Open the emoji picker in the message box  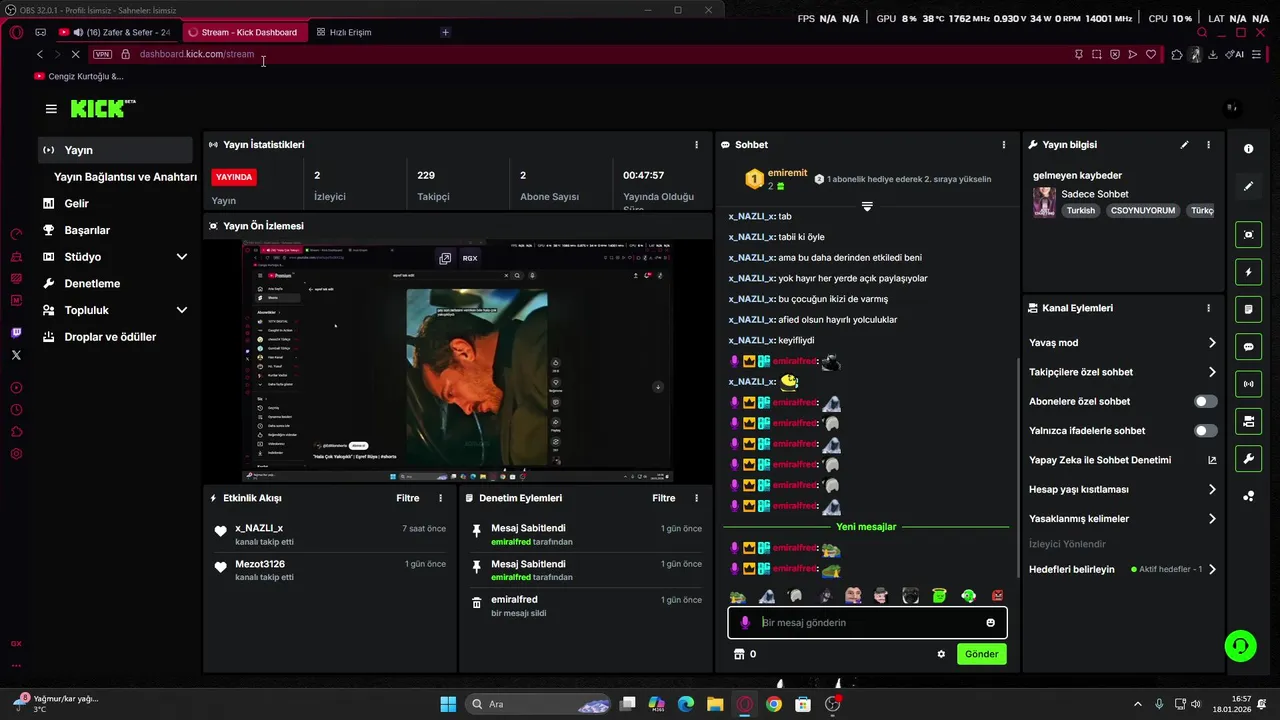tap(990, 623)
